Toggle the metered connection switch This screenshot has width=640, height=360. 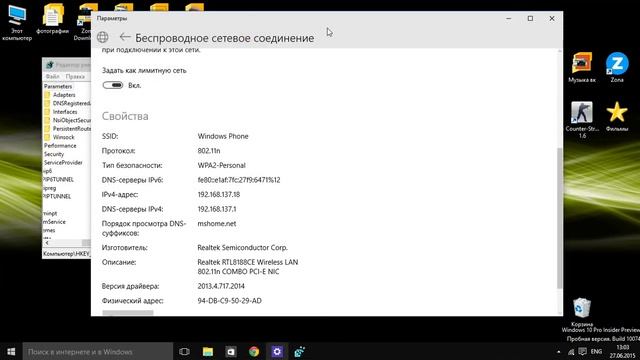click(x=113, y=85)
